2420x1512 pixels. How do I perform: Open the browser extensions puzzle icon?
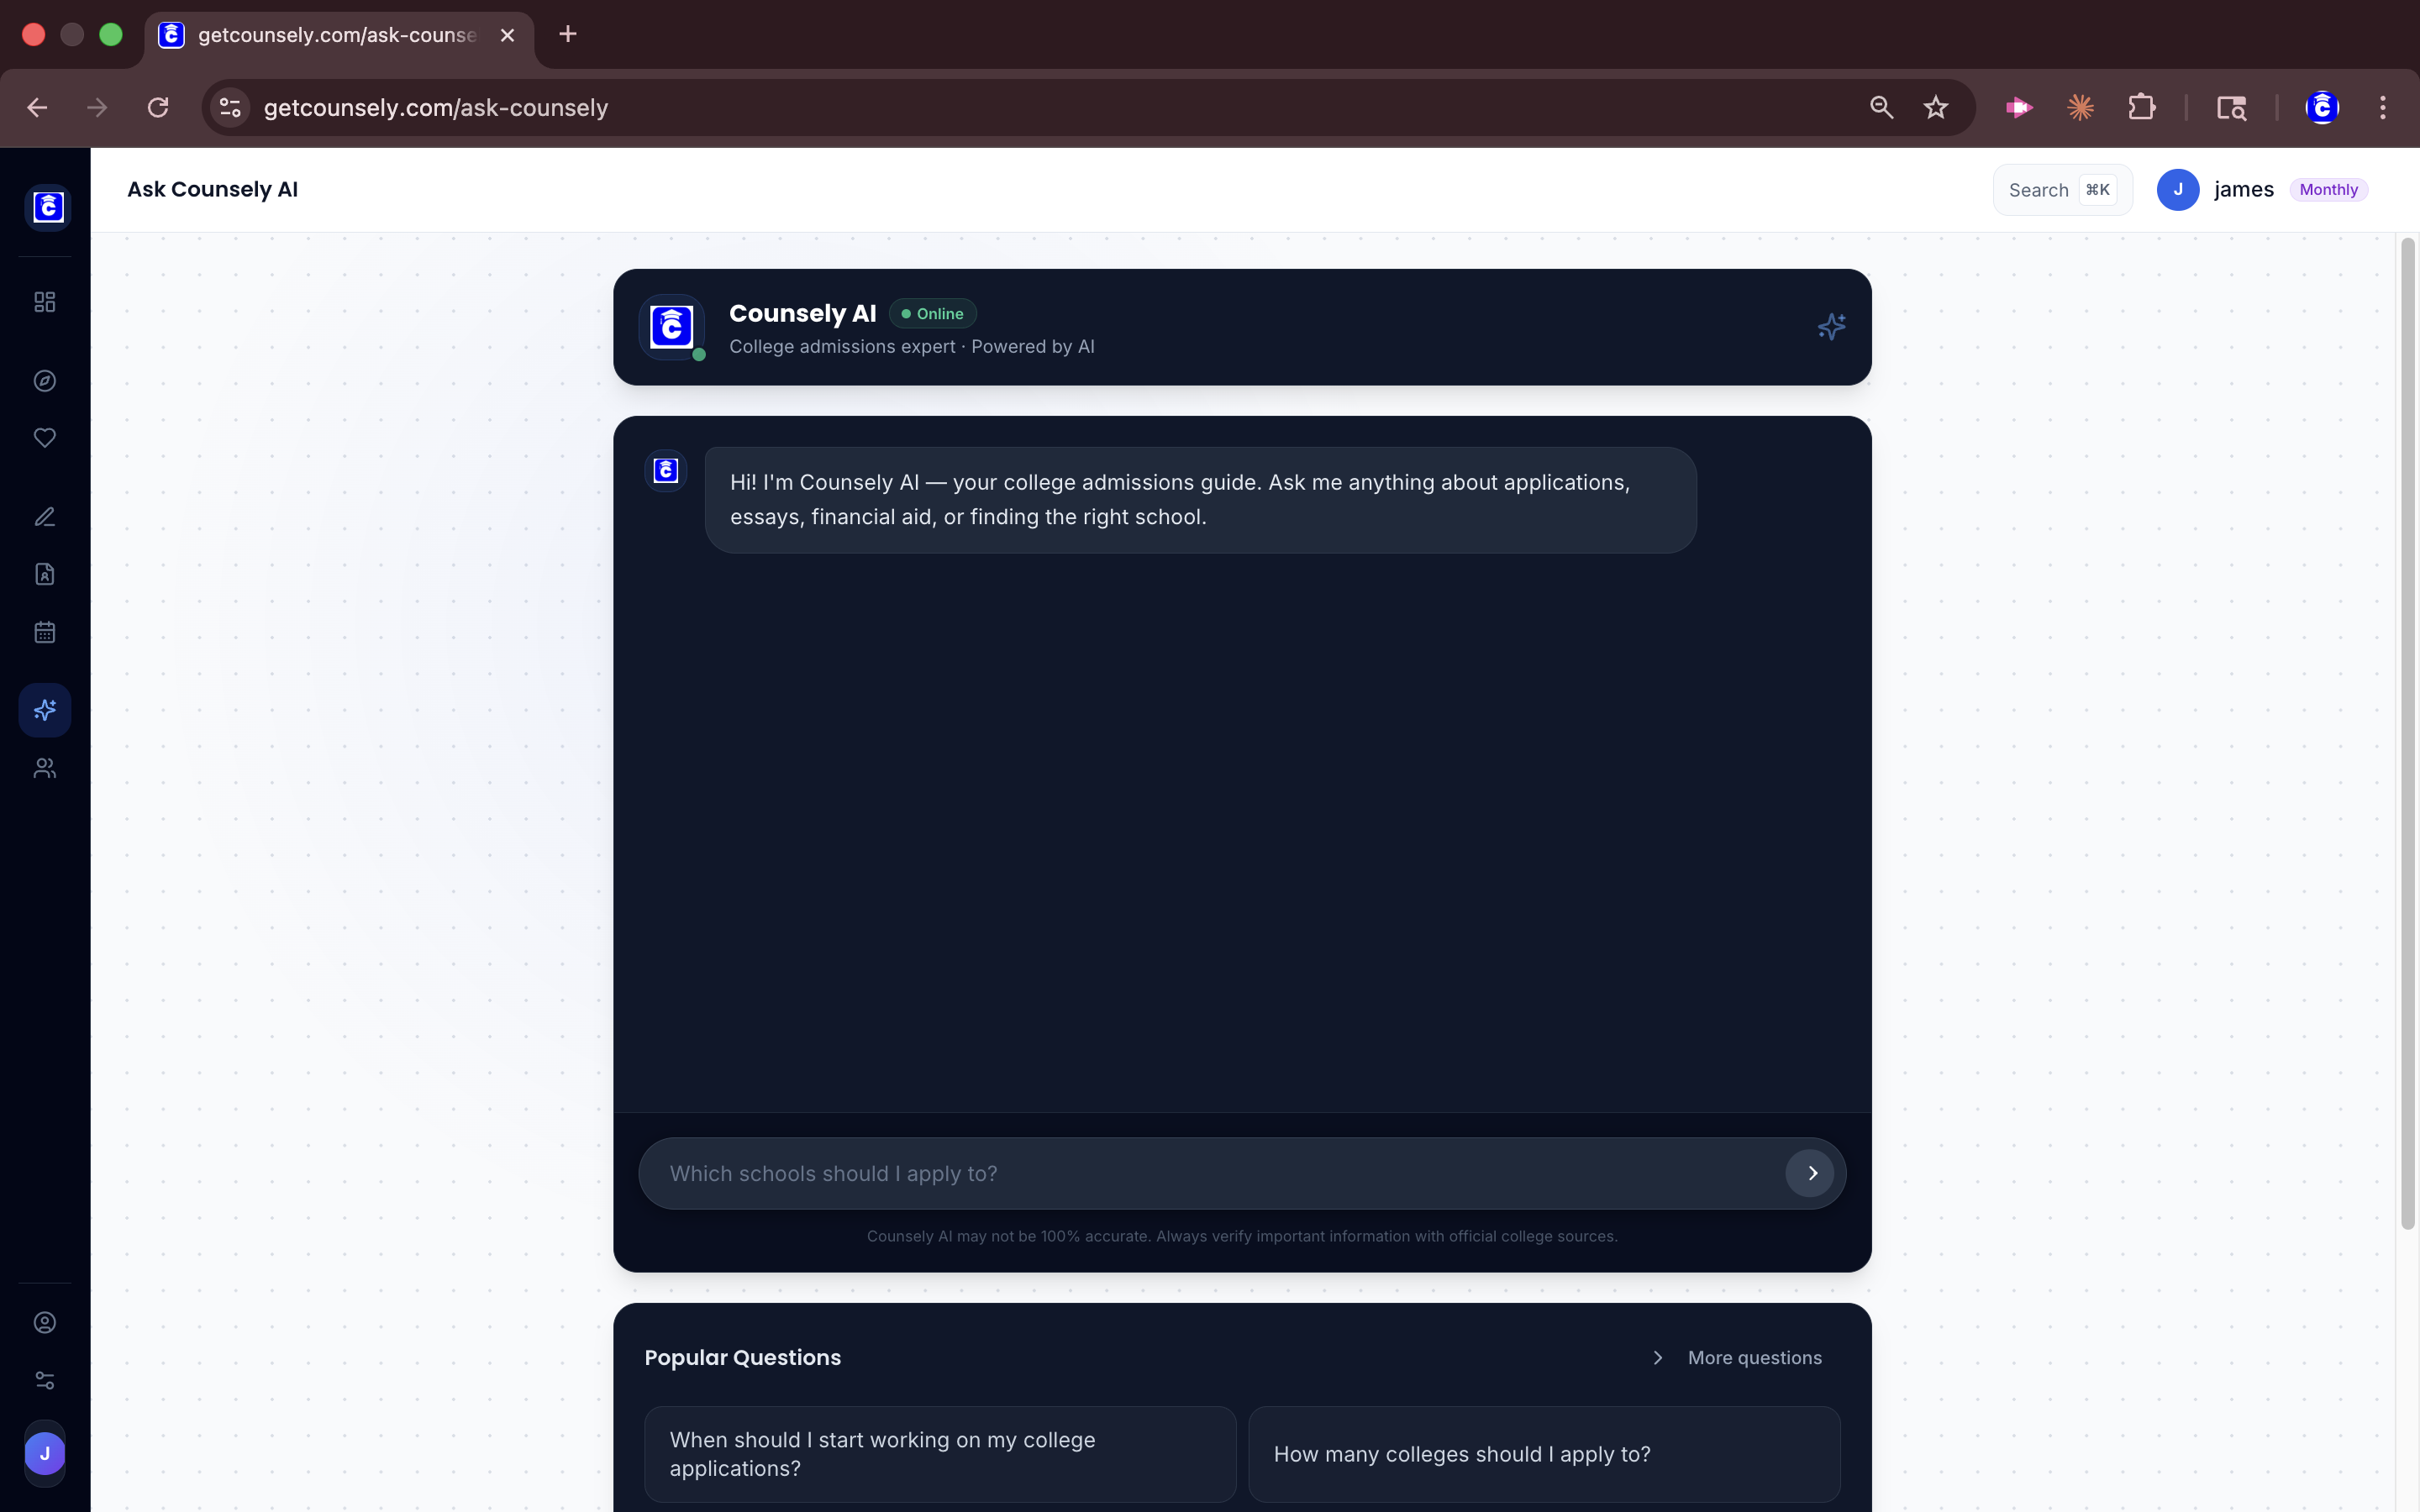tap(2143, 107)
